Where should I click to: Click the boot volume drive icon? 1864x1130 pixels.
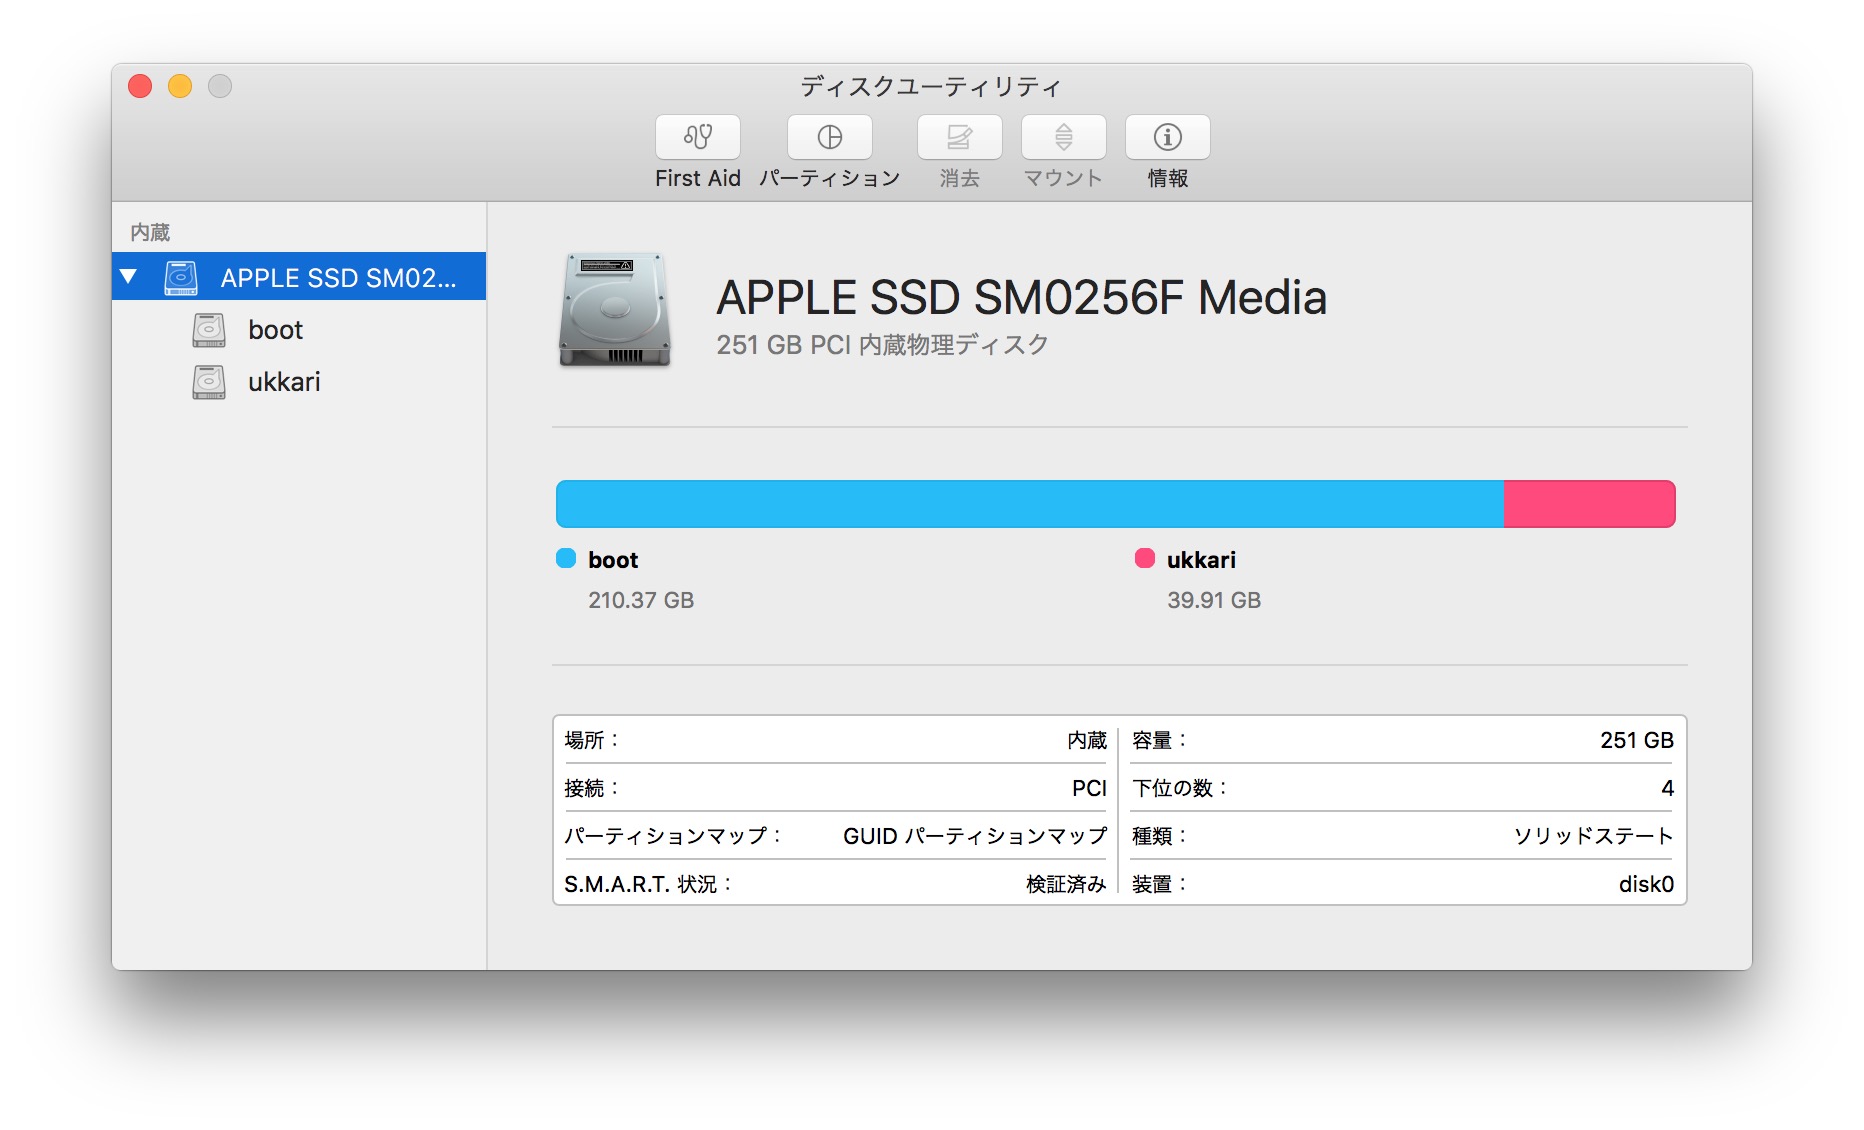(x=209, y=330)
